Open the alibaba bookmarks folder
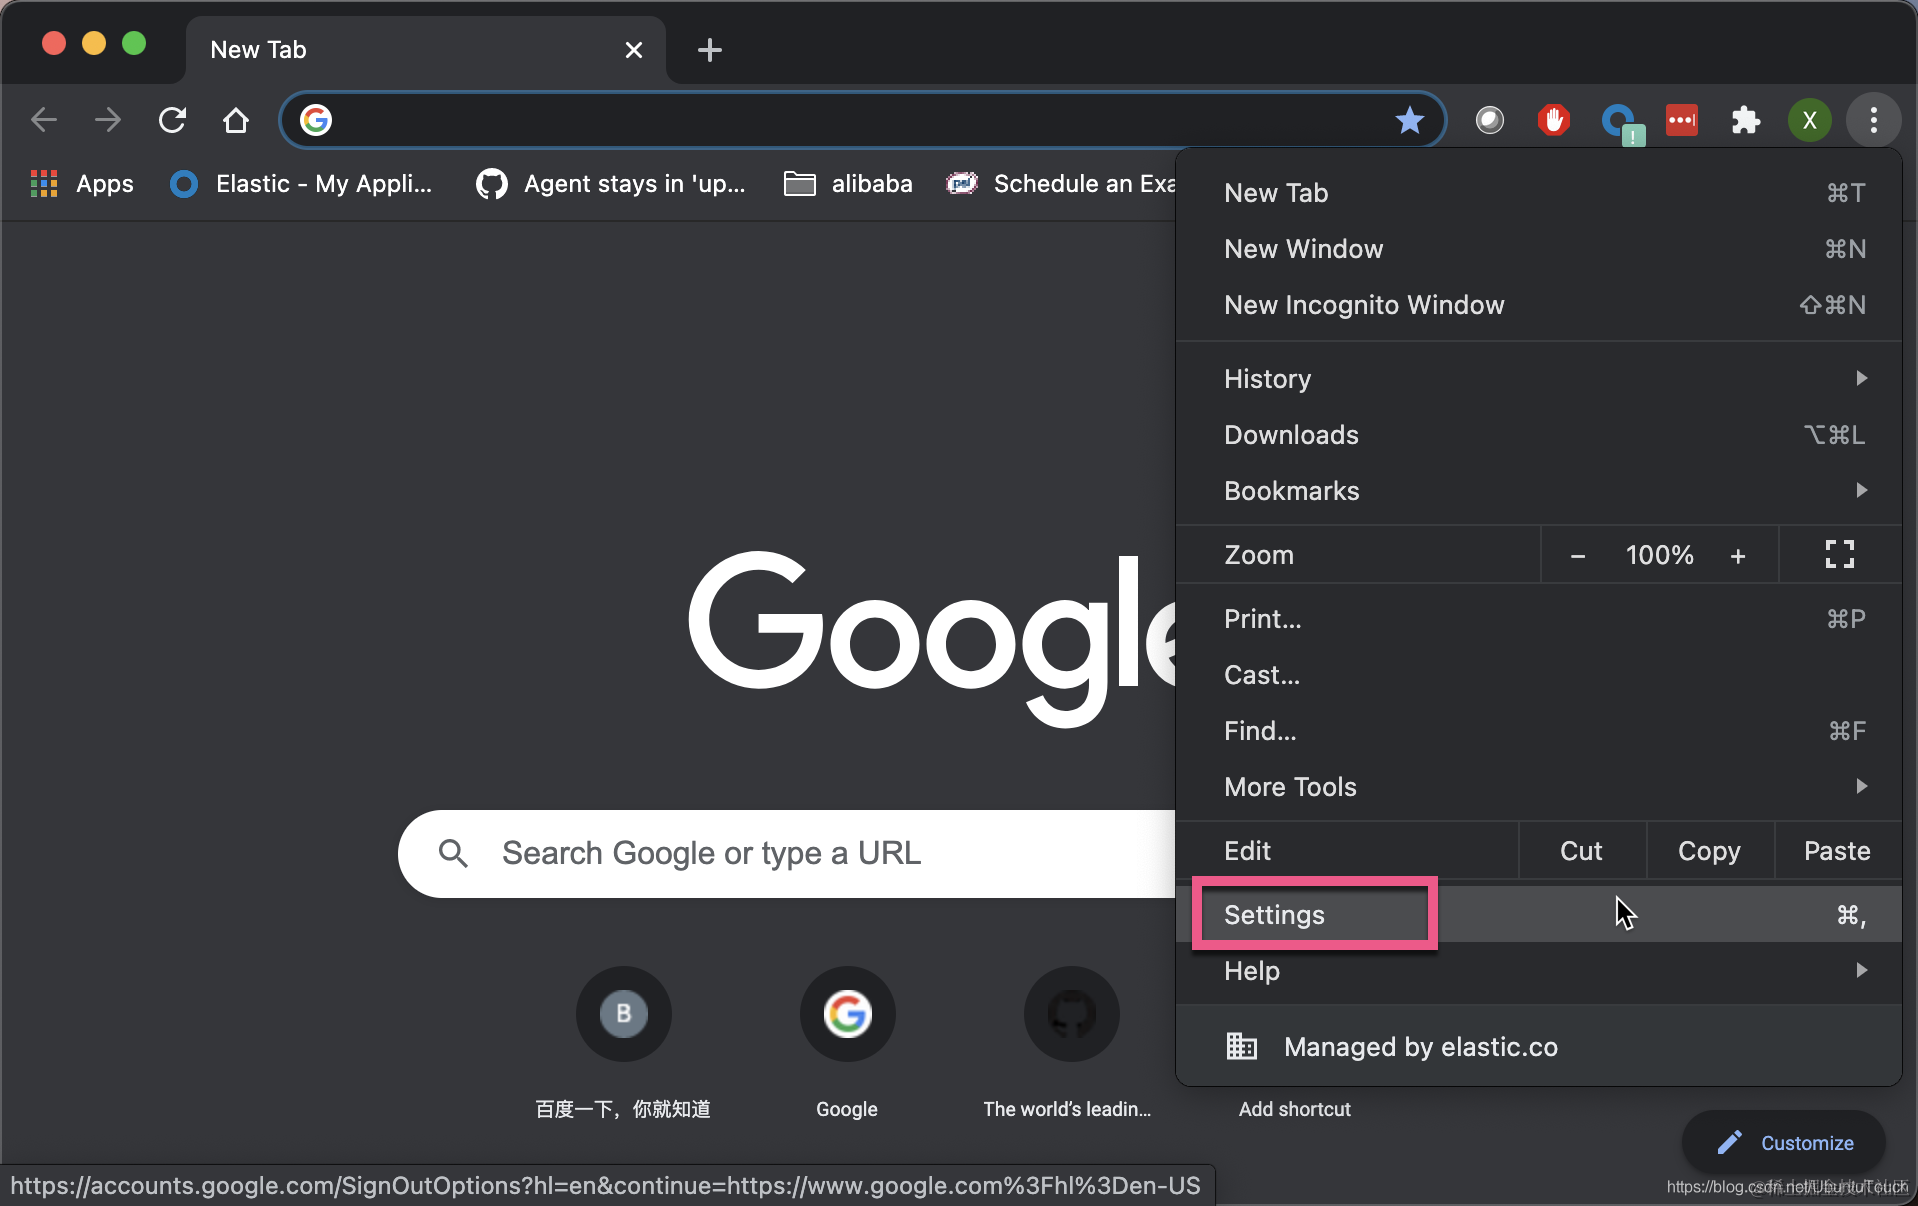The height and width of the screenshot is (1206, 1918). tap(849, 184)
